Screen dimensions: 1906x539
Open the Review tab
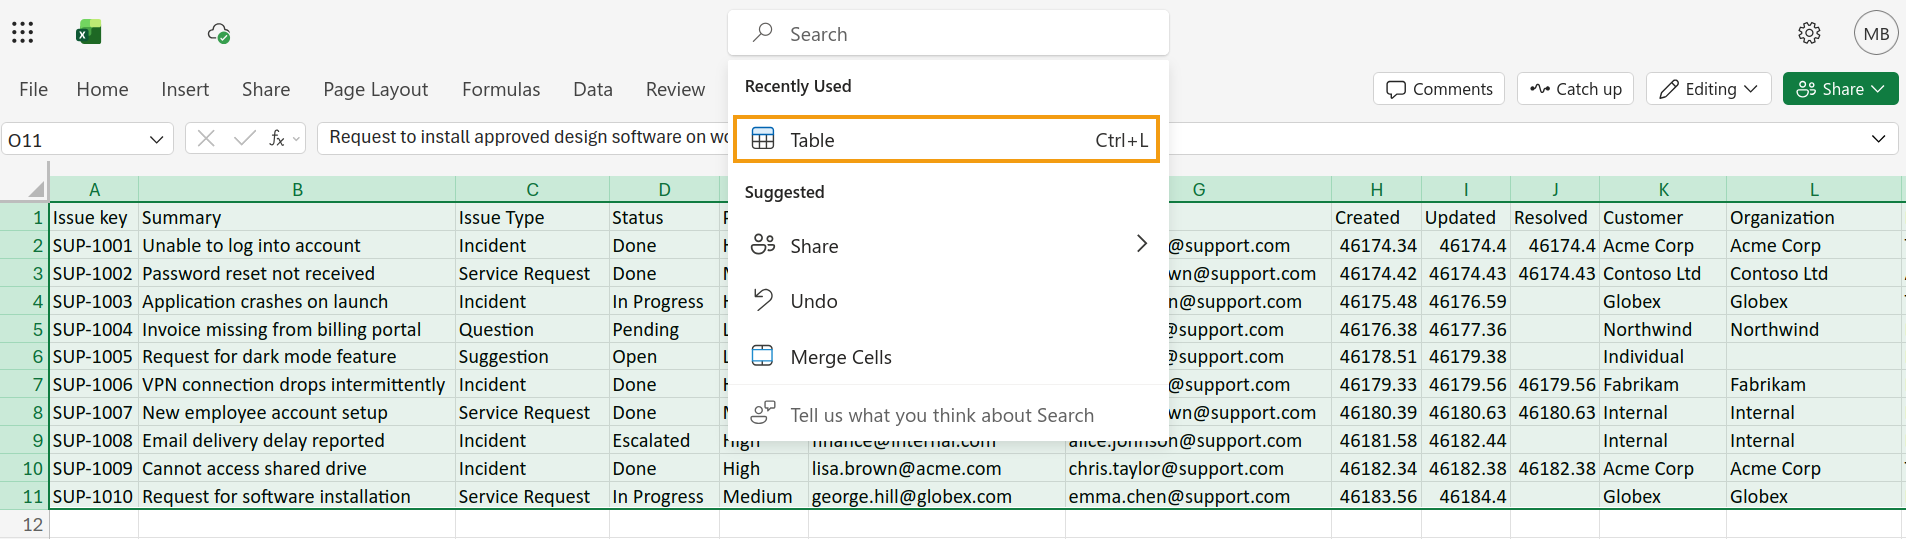click(x=675, y=89)
